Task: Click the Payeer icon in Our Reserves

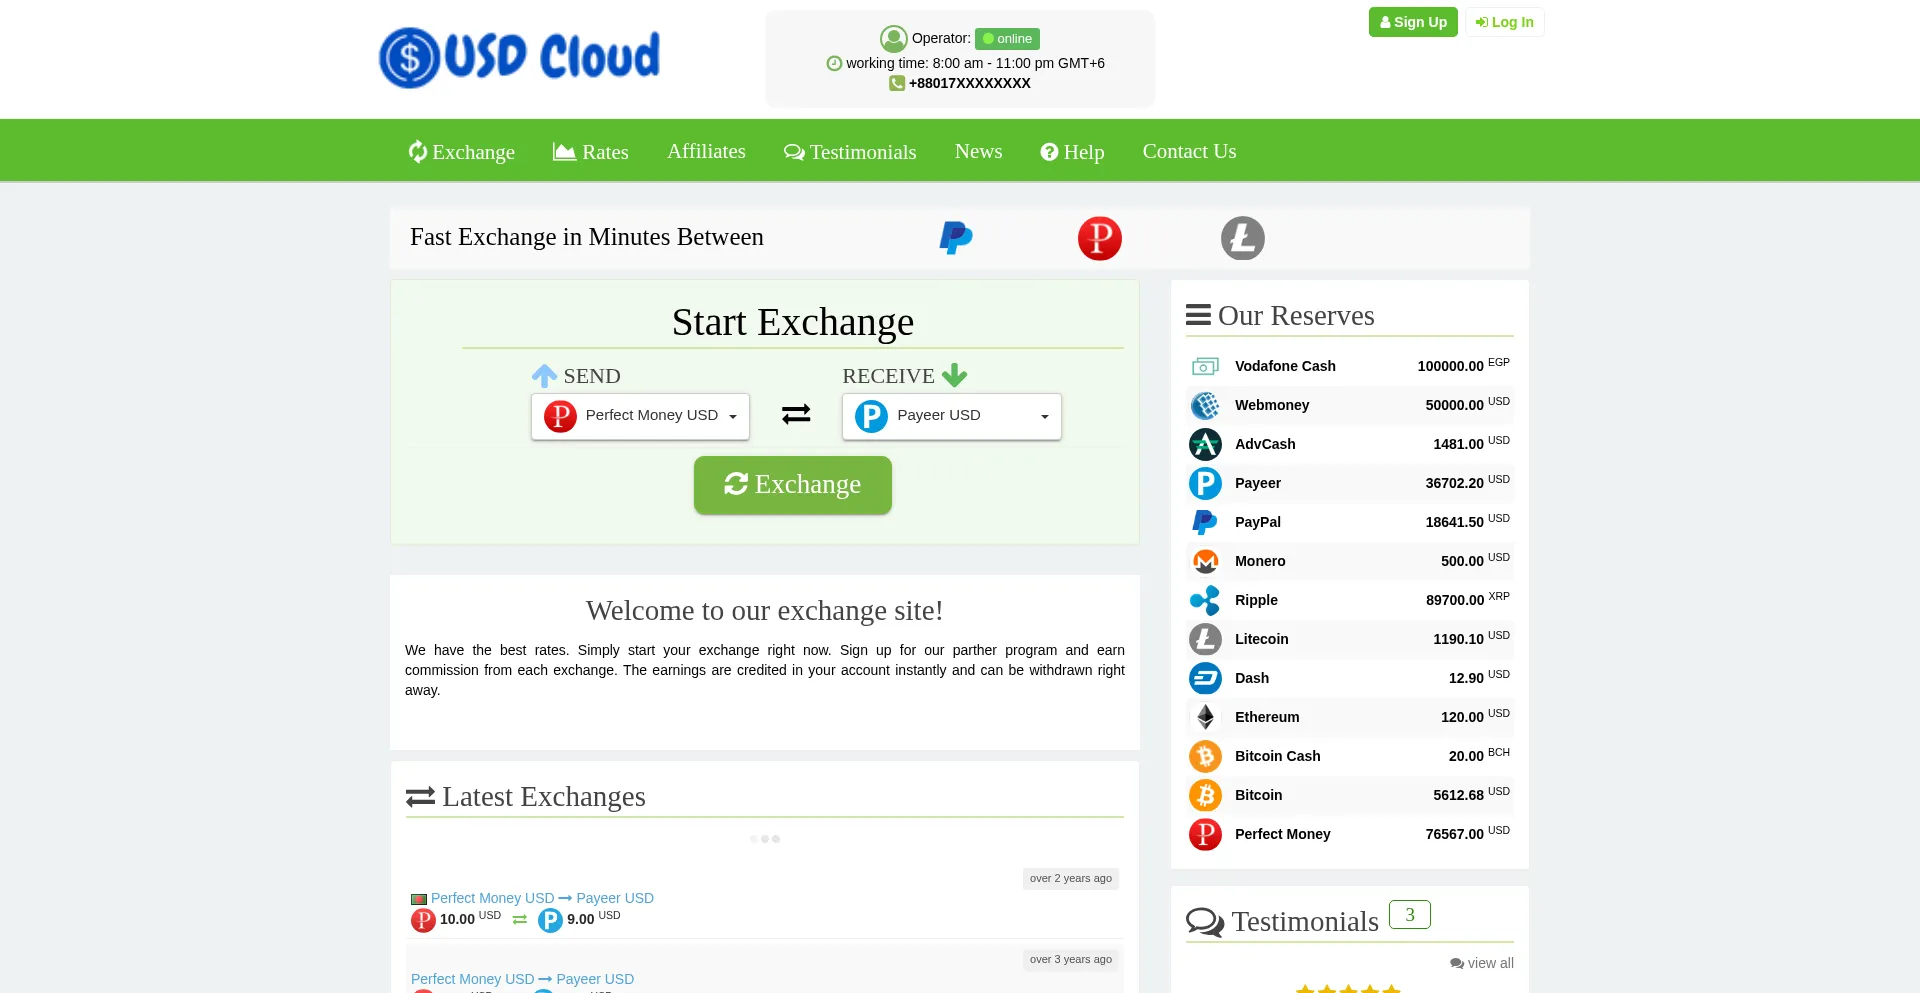Action: [1205, 483]
